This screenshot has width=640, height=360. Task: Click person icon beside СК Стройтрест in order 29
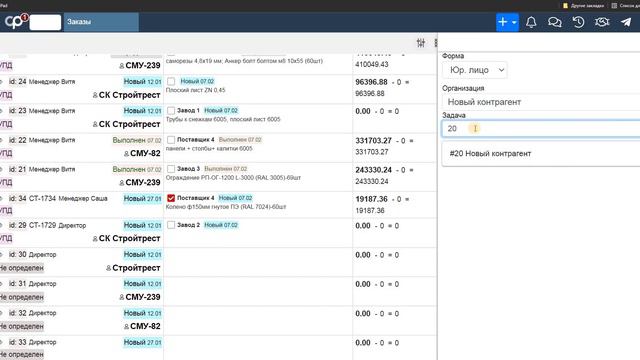pos(95,239)
